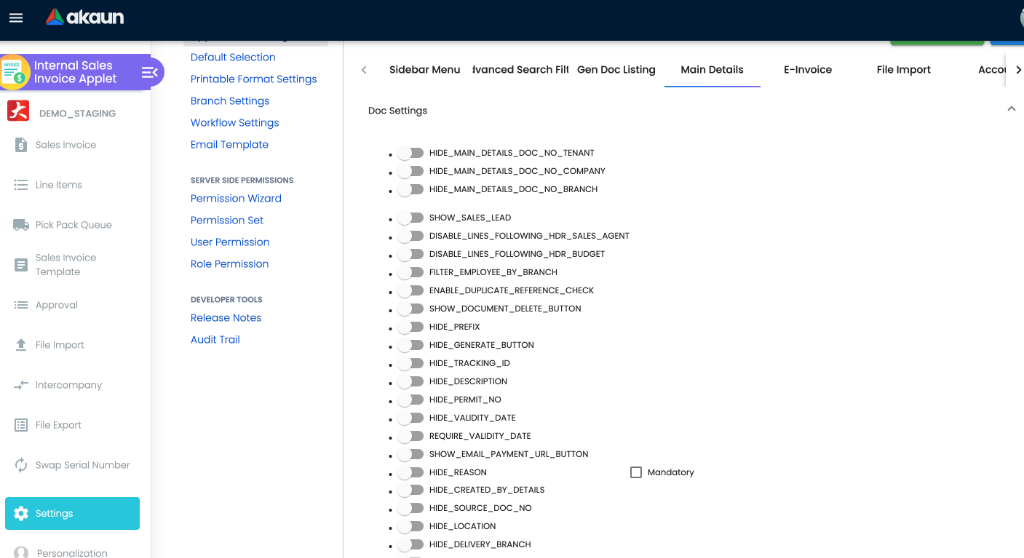Toggle HIDE_CREATED_BY_DETAILS switch
The width and height of the screenshot is (1024, 558).
click(x=411, y=490)
